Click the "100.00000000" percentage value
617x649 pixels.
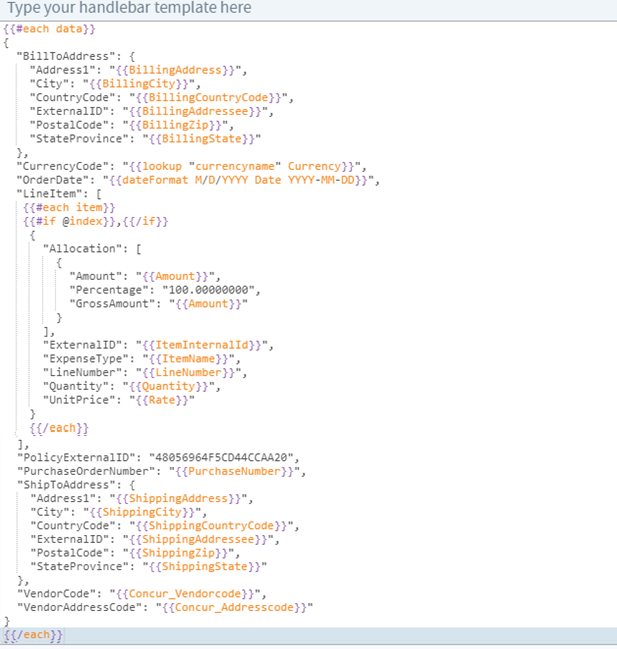(x=208, y=290)
